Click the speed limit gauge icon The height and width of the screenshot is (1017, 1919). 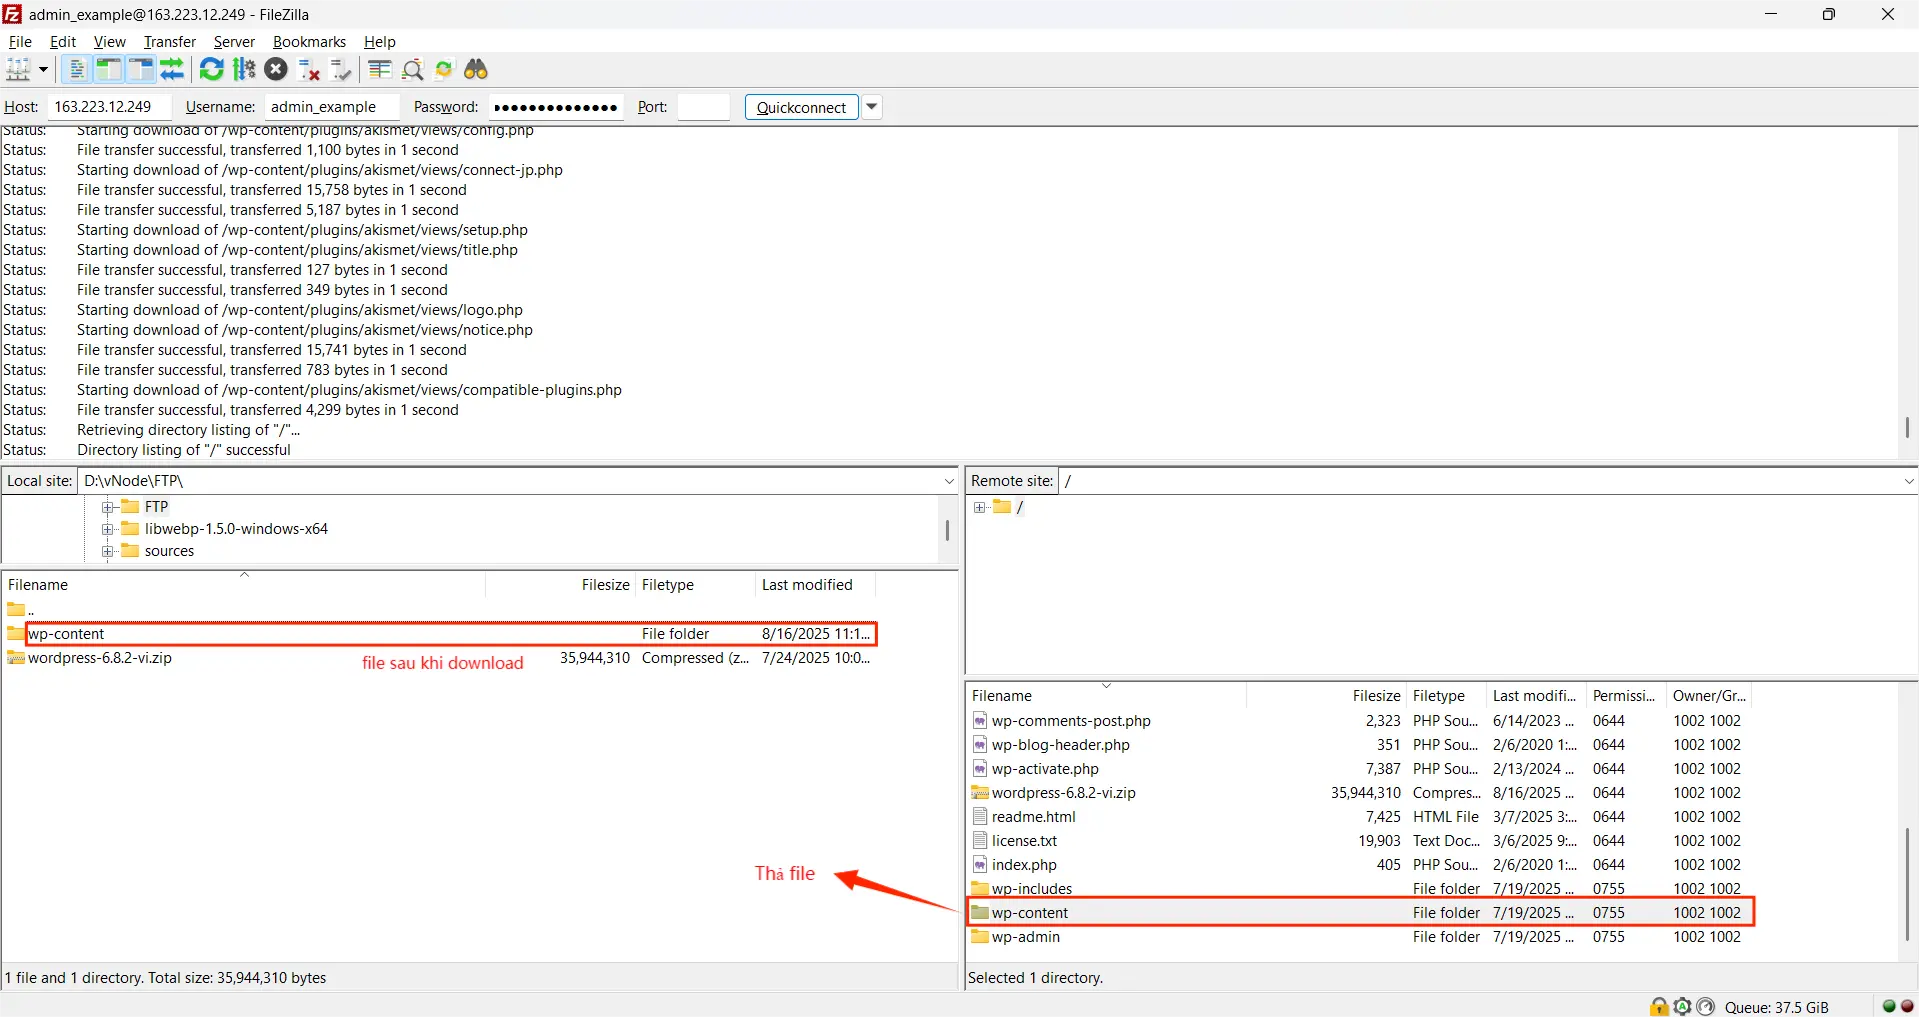pyautogui.click(x=1706, y=1007)
